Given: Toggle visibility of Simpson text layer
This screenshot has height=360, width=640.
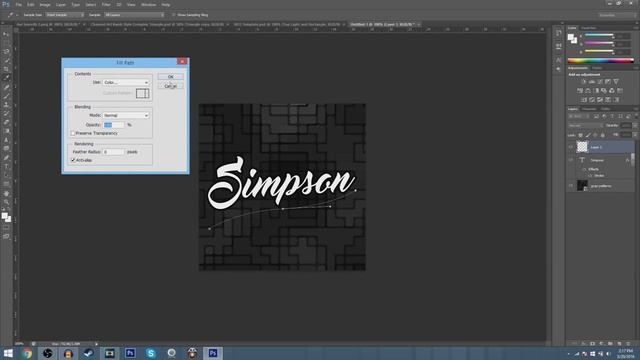Looking at the screenshot, I should (x=571, y=160).
